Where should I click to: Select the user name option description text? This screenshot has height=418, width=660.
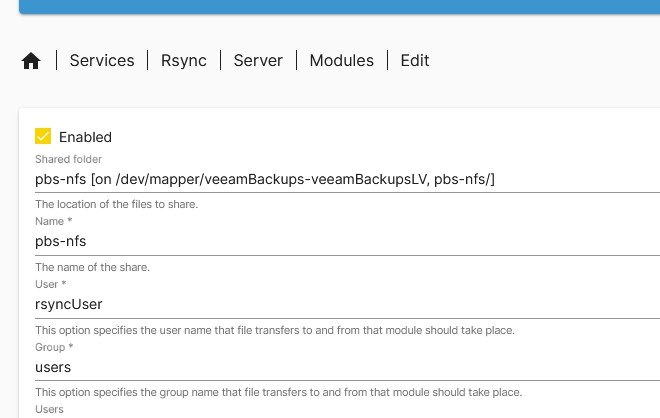pos(274,330)
